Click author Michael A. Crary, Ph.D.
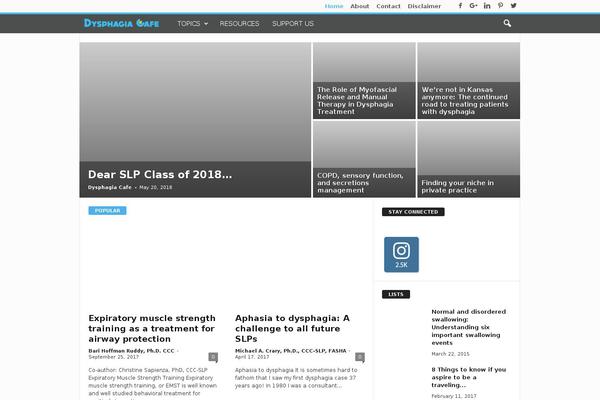The image size is (600, 400). [291, 351]
